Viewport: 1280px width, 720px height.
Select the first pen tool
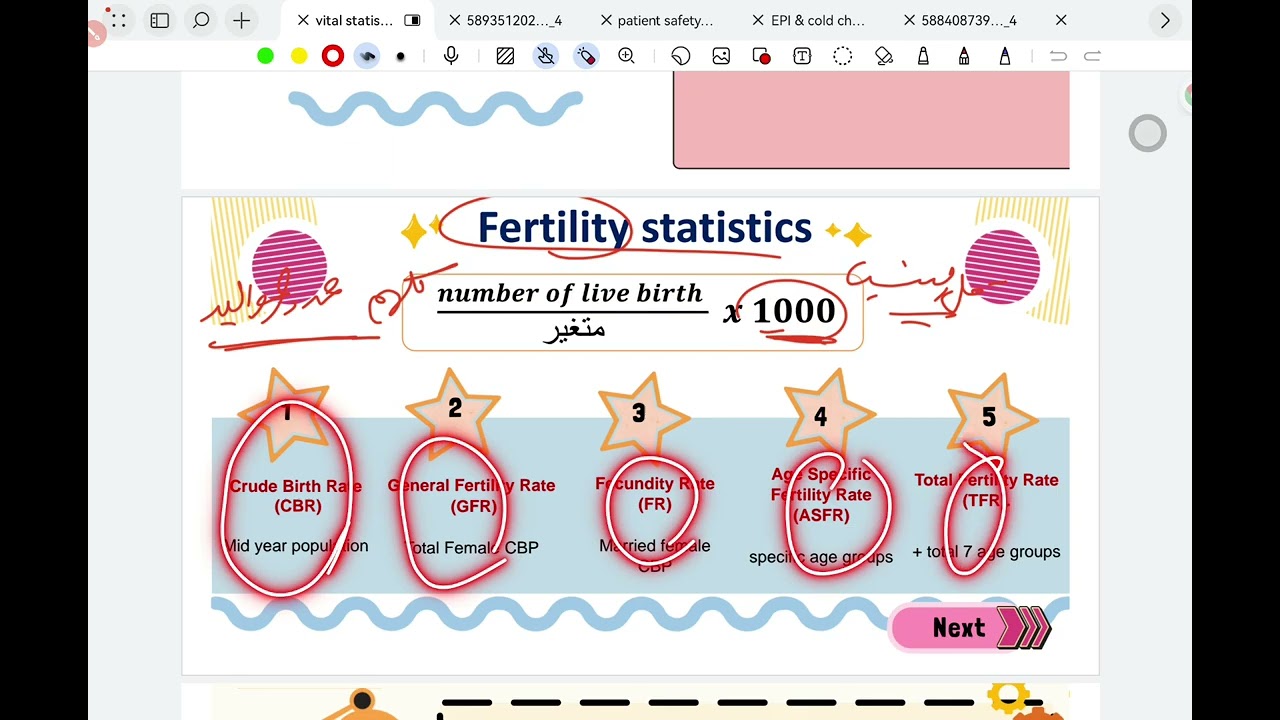tap(923, 56)
